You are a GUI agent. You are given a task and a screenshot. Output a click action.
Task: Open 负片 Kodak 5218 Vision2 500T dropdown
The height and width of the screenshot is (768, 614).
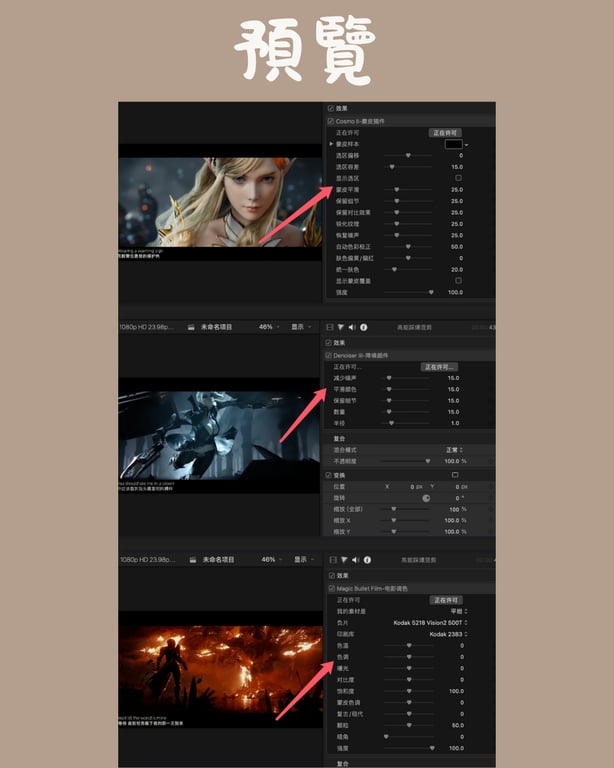pos(430,623)
